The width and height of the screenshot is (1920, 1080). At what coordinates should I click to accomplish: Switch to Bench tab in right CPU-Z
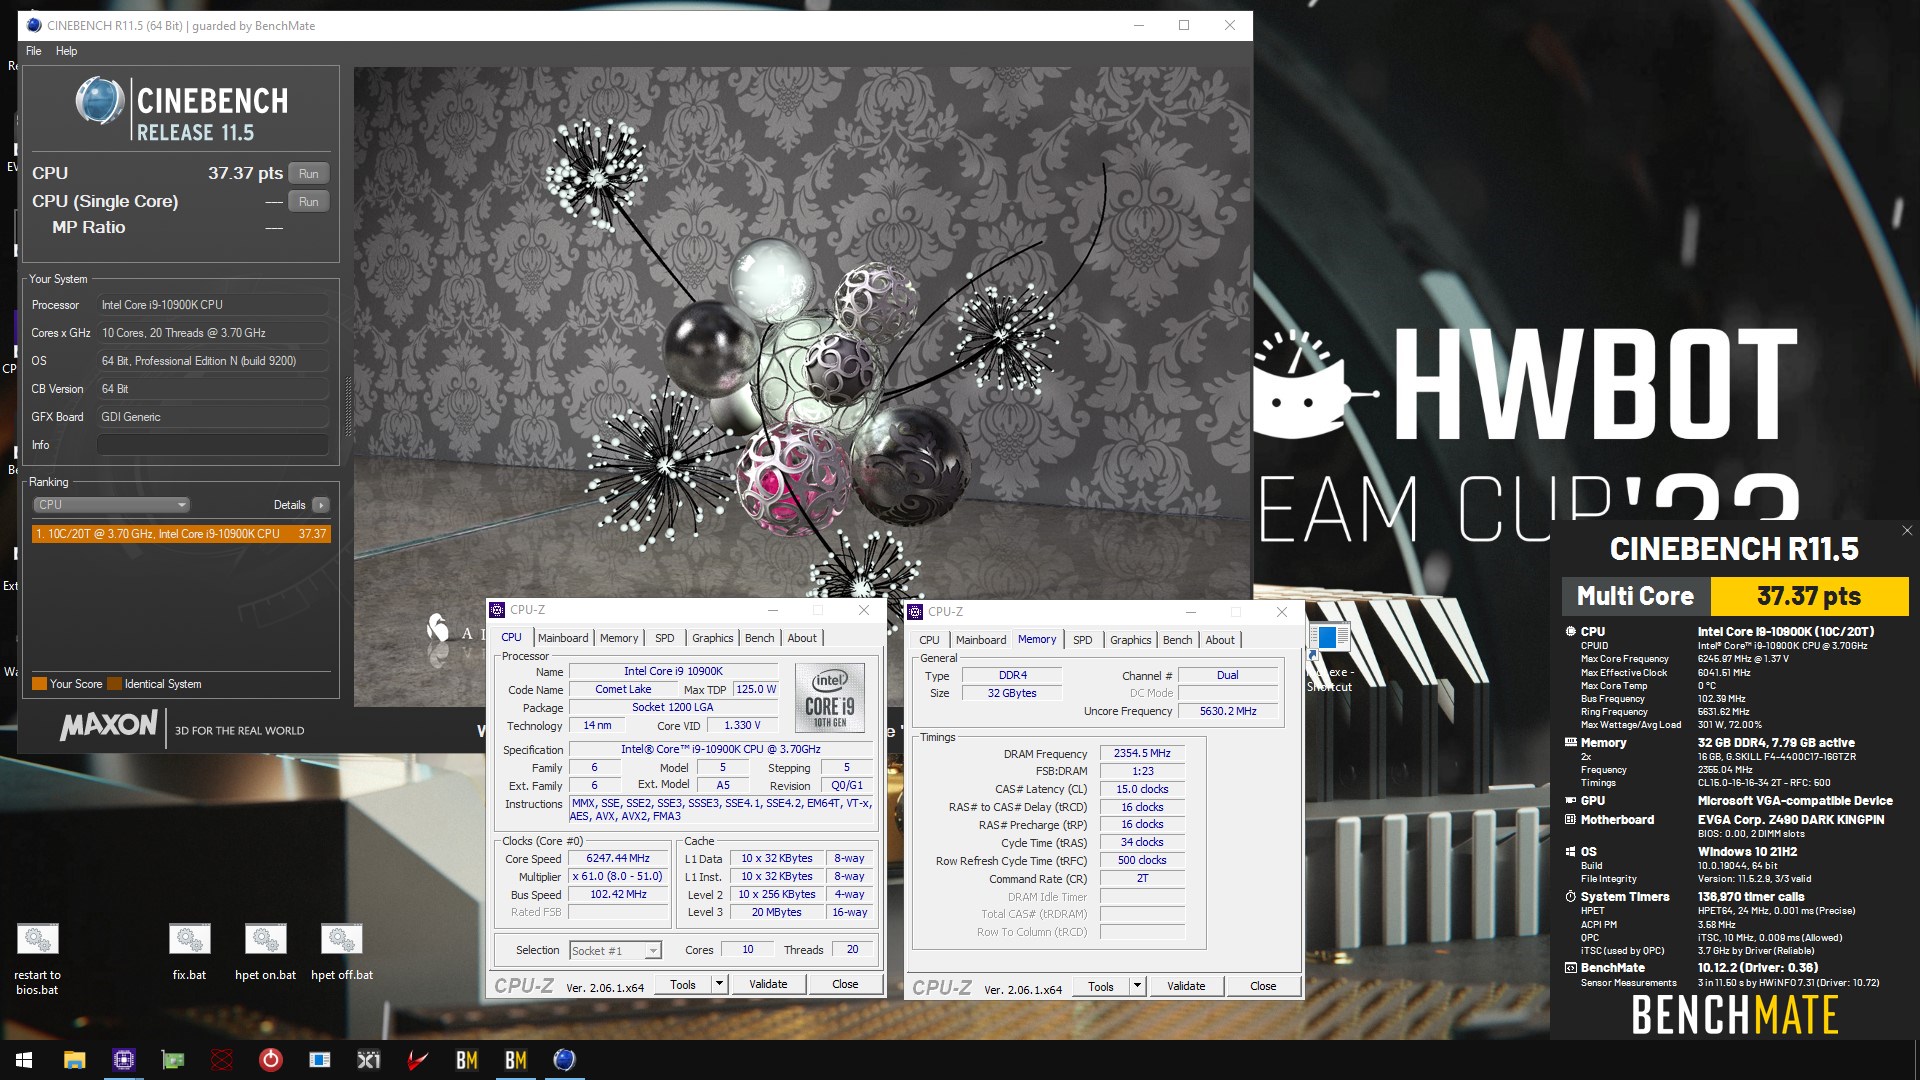1178,640
